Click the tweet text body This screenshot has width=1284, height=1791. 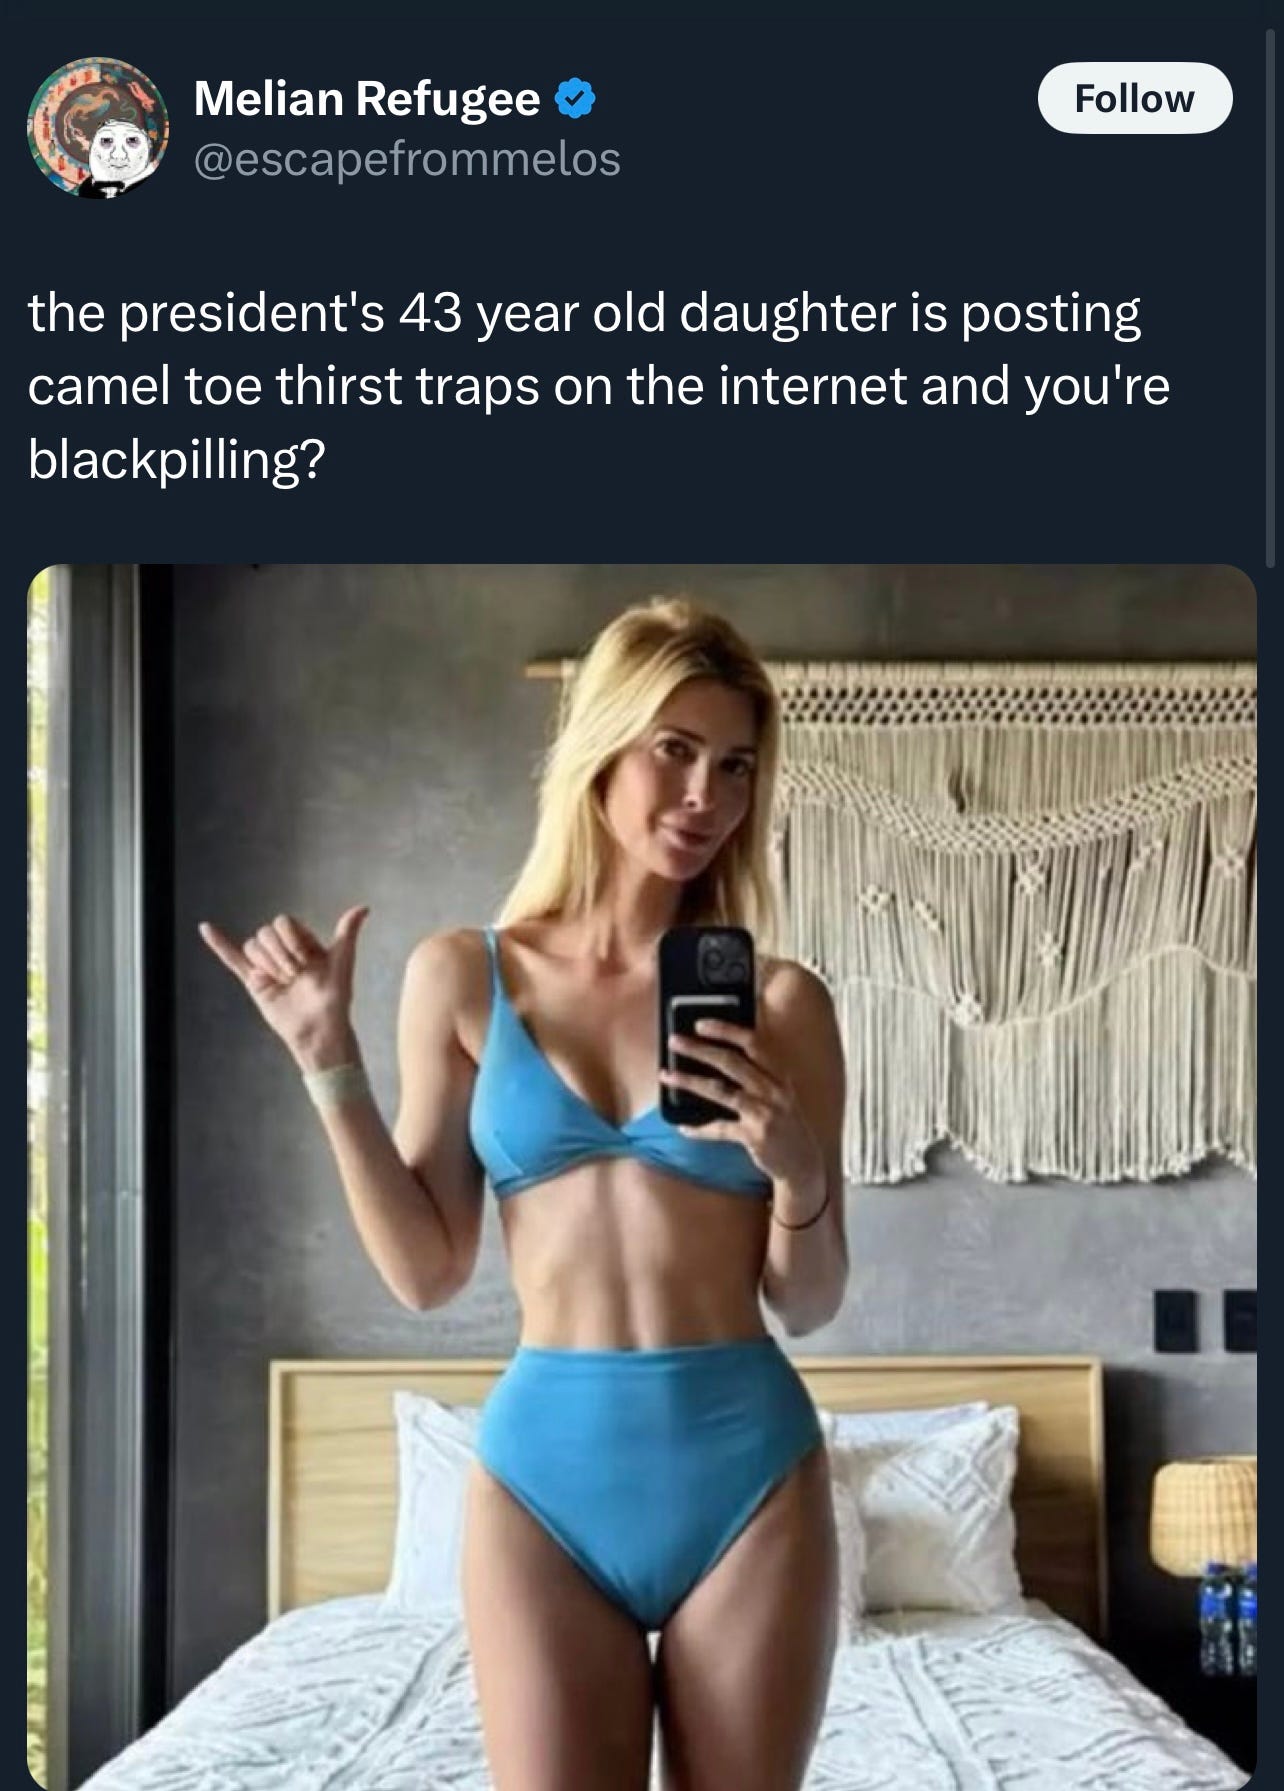click(x=598, y=386)
